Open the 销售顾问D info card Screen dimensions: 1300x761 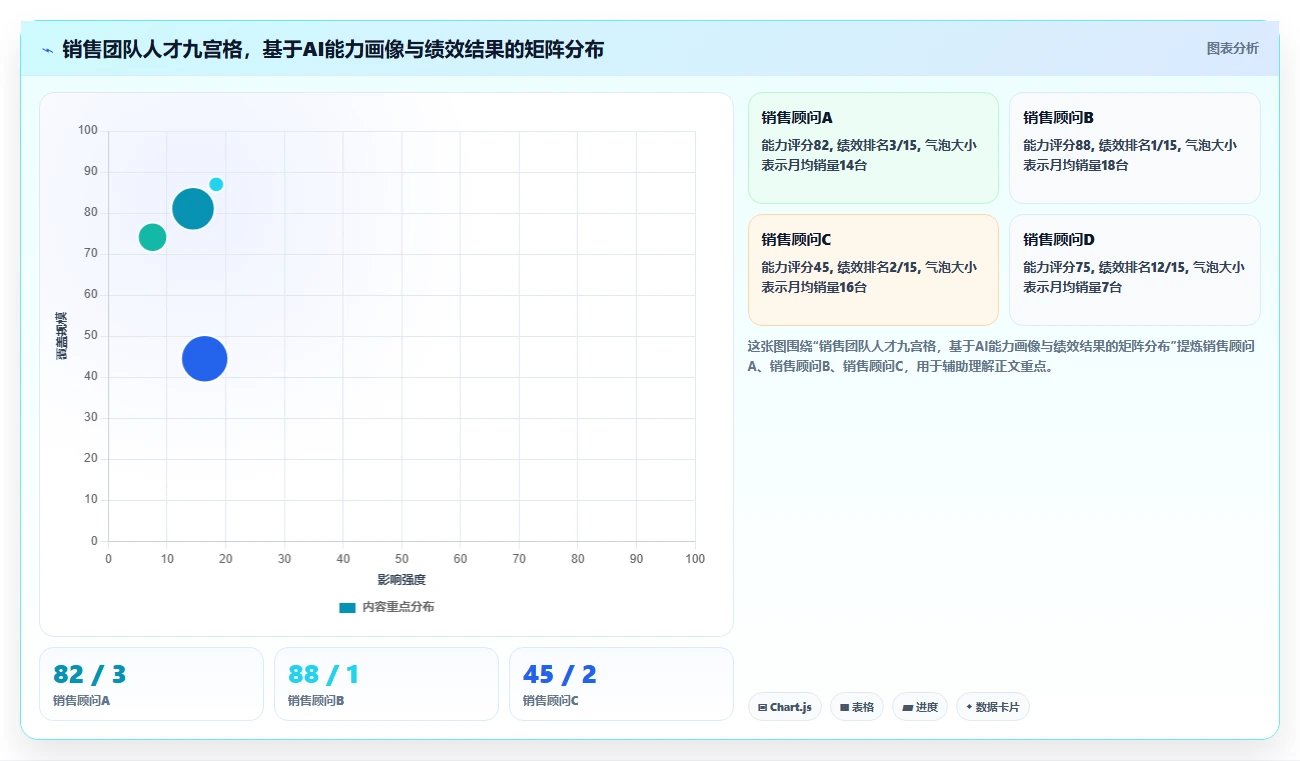(x=1134, y=270)
